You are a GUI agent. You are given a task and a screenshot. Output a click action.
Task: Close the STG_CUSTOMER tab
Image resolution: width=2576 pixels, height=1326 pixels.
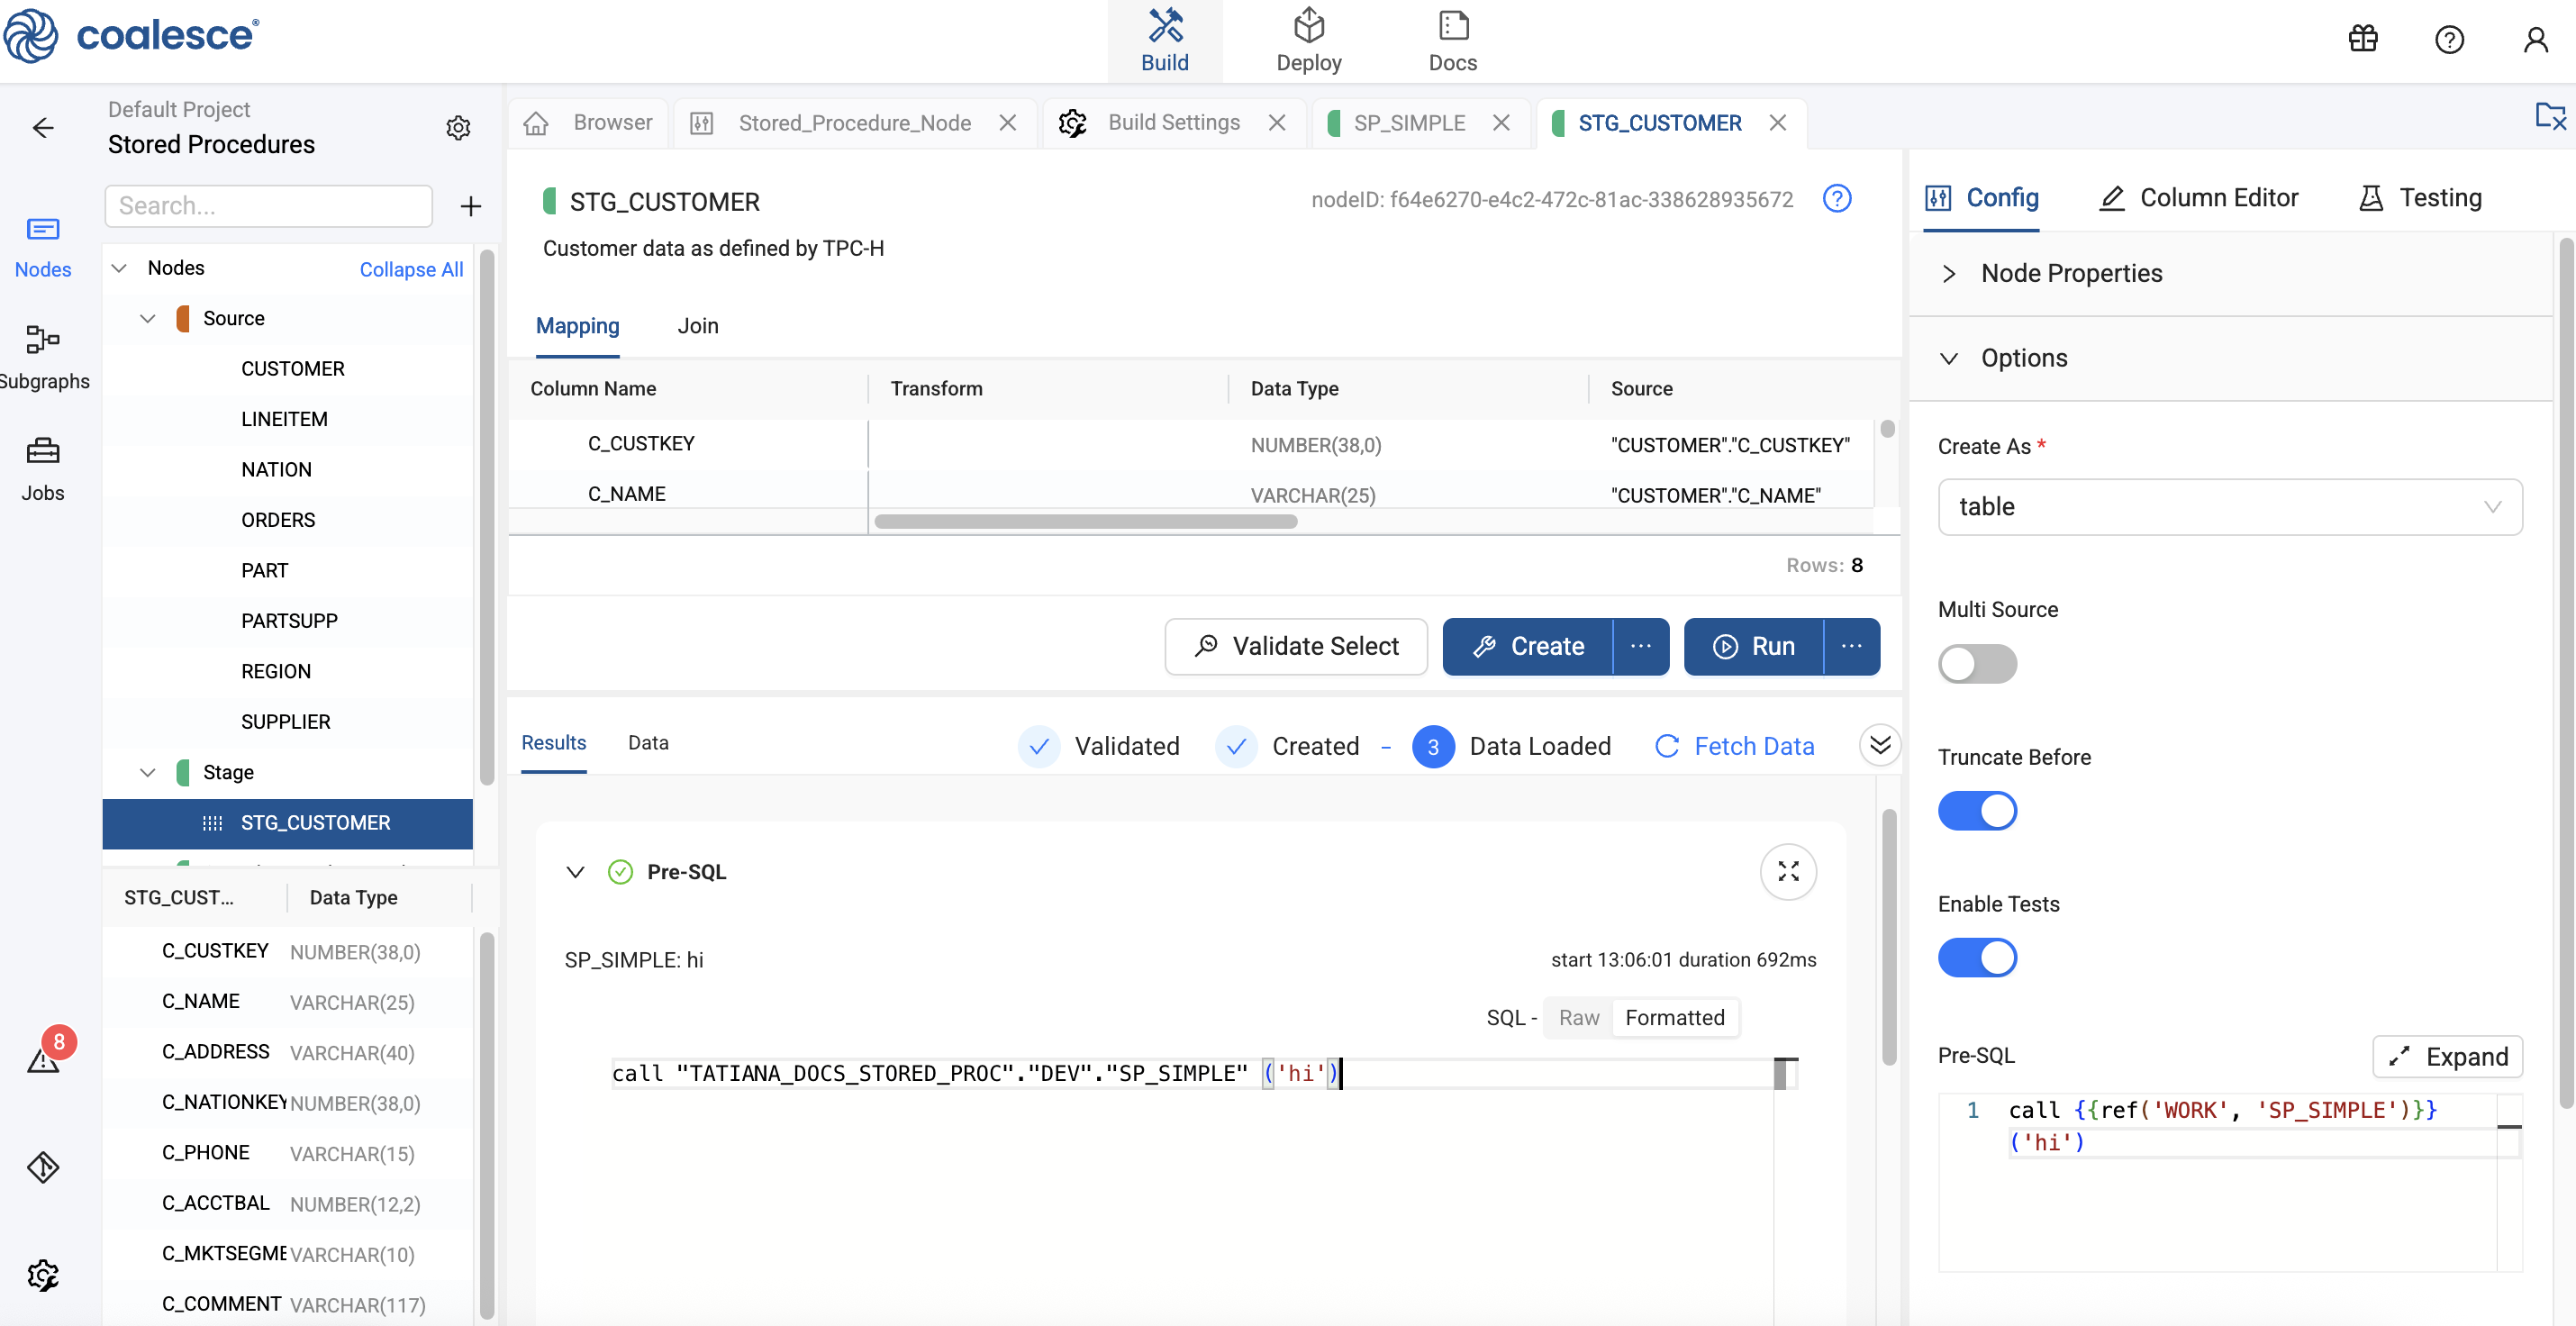[1777, 123]
